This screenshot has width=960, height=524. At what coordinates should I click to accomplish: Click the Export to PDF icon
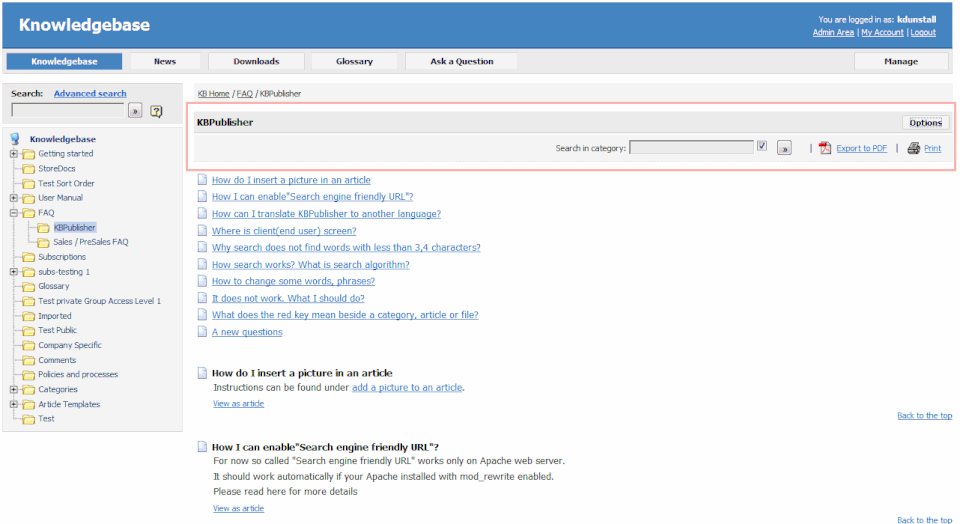[x=825, y=148]
